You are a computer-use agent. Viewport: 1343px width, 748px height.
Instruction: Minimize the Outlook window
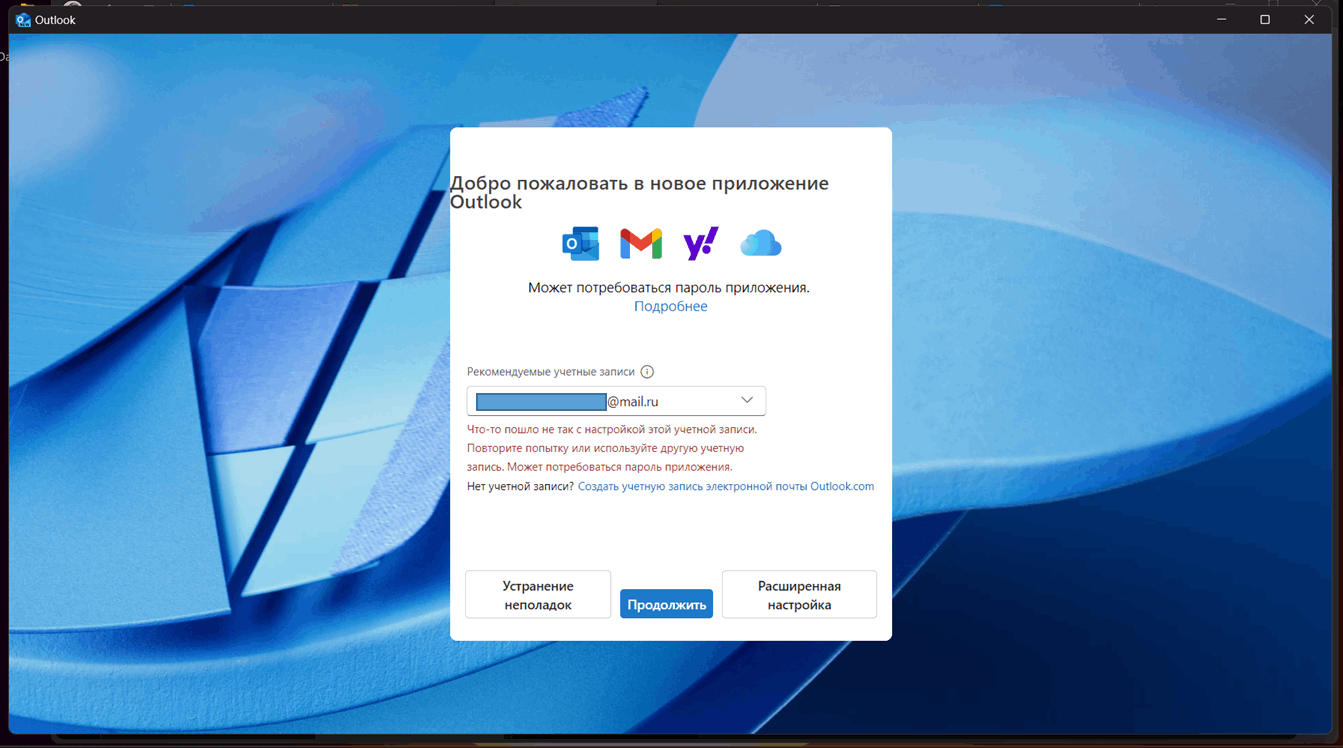pyautogui.click(x=1221, y=20)
